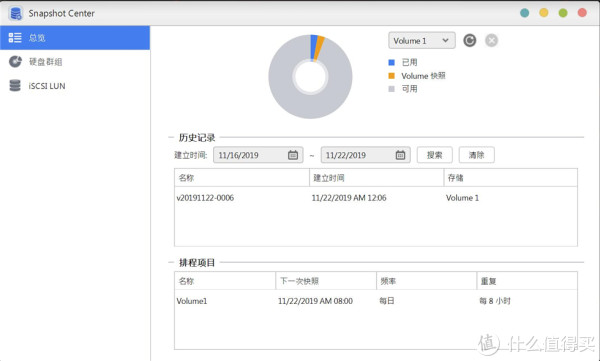Open the end date calendar picker
600x361 pixels.
(400, 155)
